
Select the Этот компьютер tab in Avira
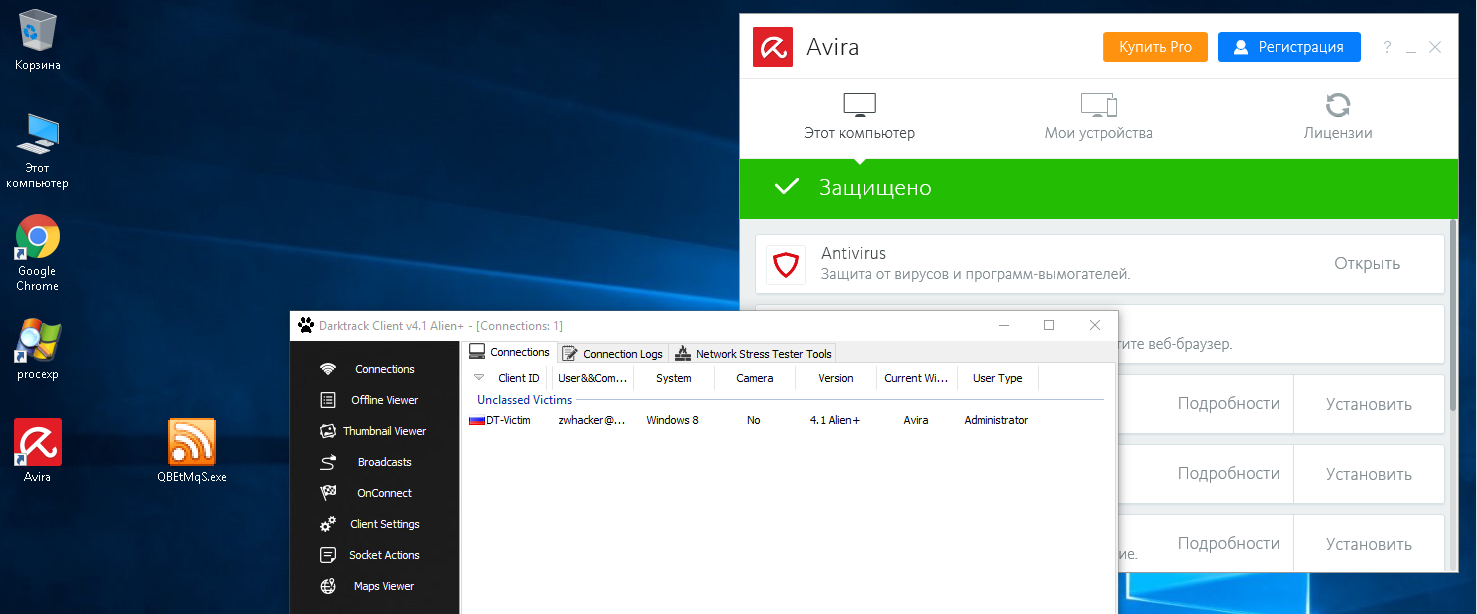859,117
